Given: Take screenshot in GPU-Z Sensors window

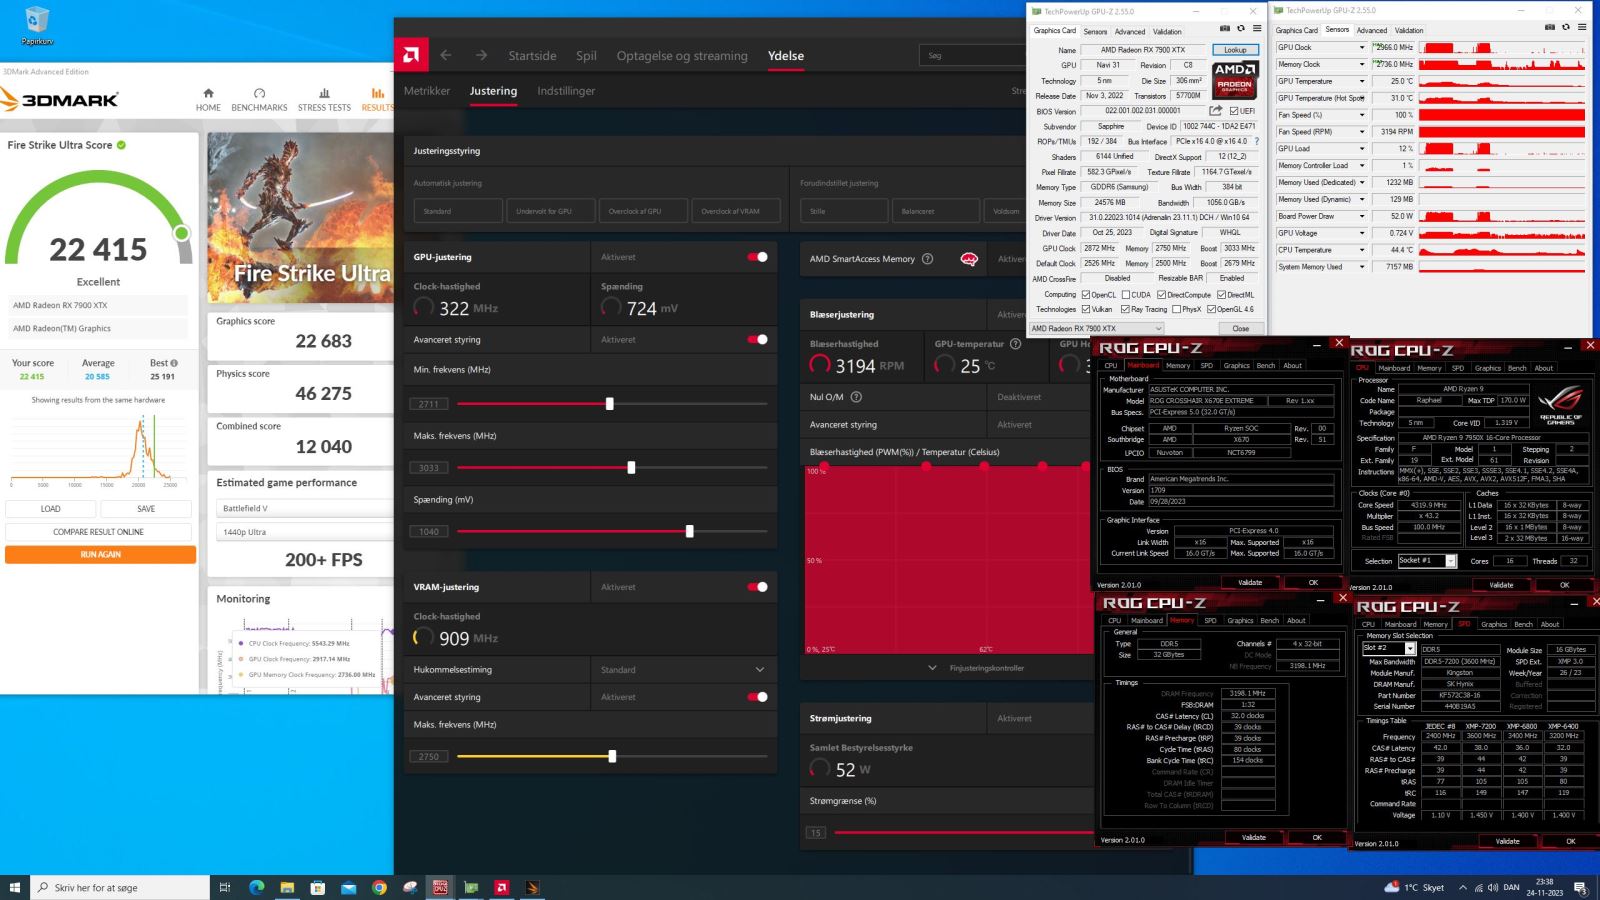Looking at the screenshot, I should 1550,27.
